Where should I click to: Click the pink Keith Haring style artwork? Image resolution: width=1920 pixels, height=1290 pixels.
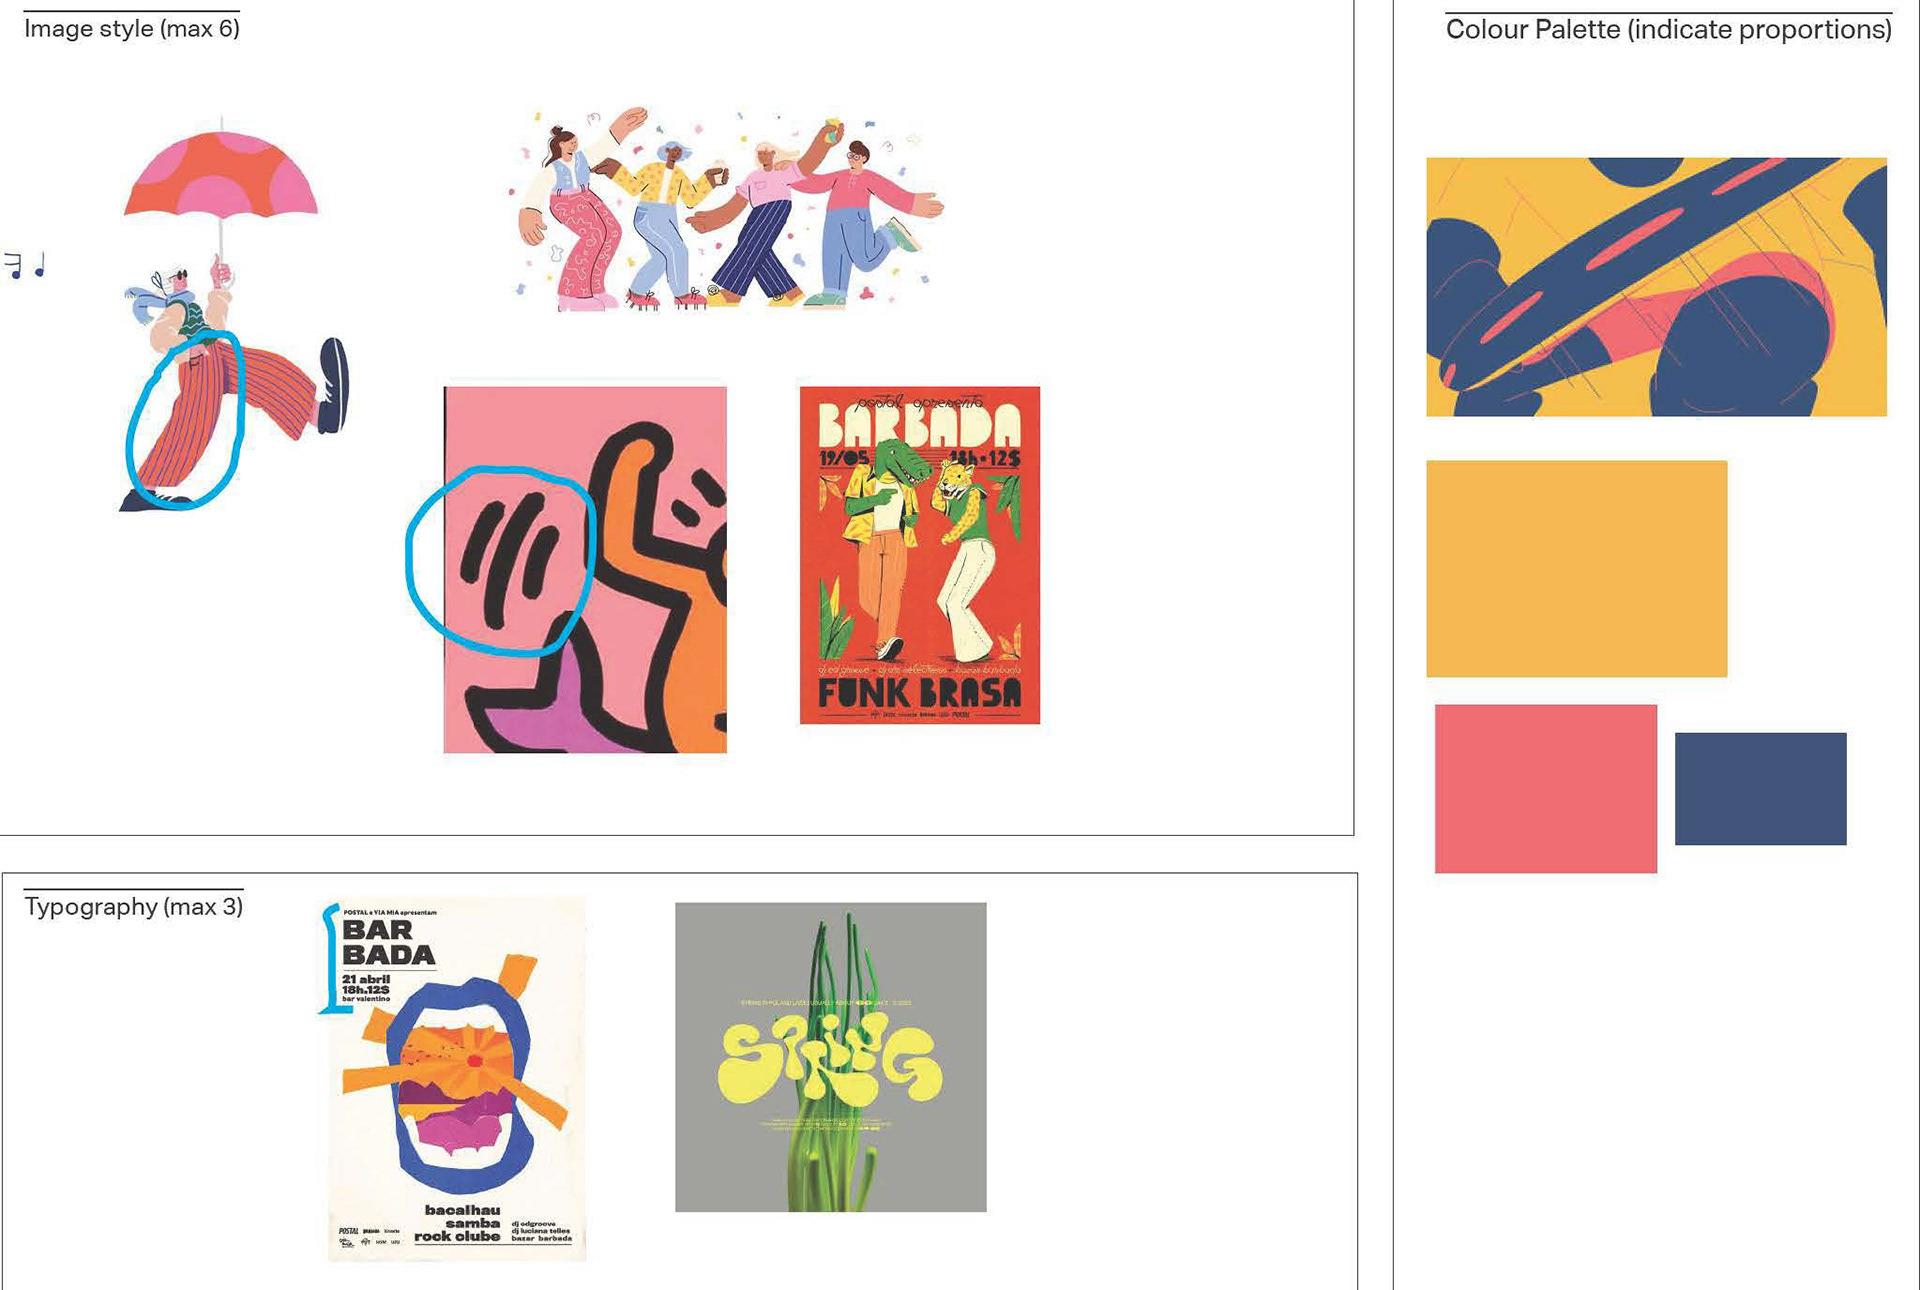tap(585, 569)
